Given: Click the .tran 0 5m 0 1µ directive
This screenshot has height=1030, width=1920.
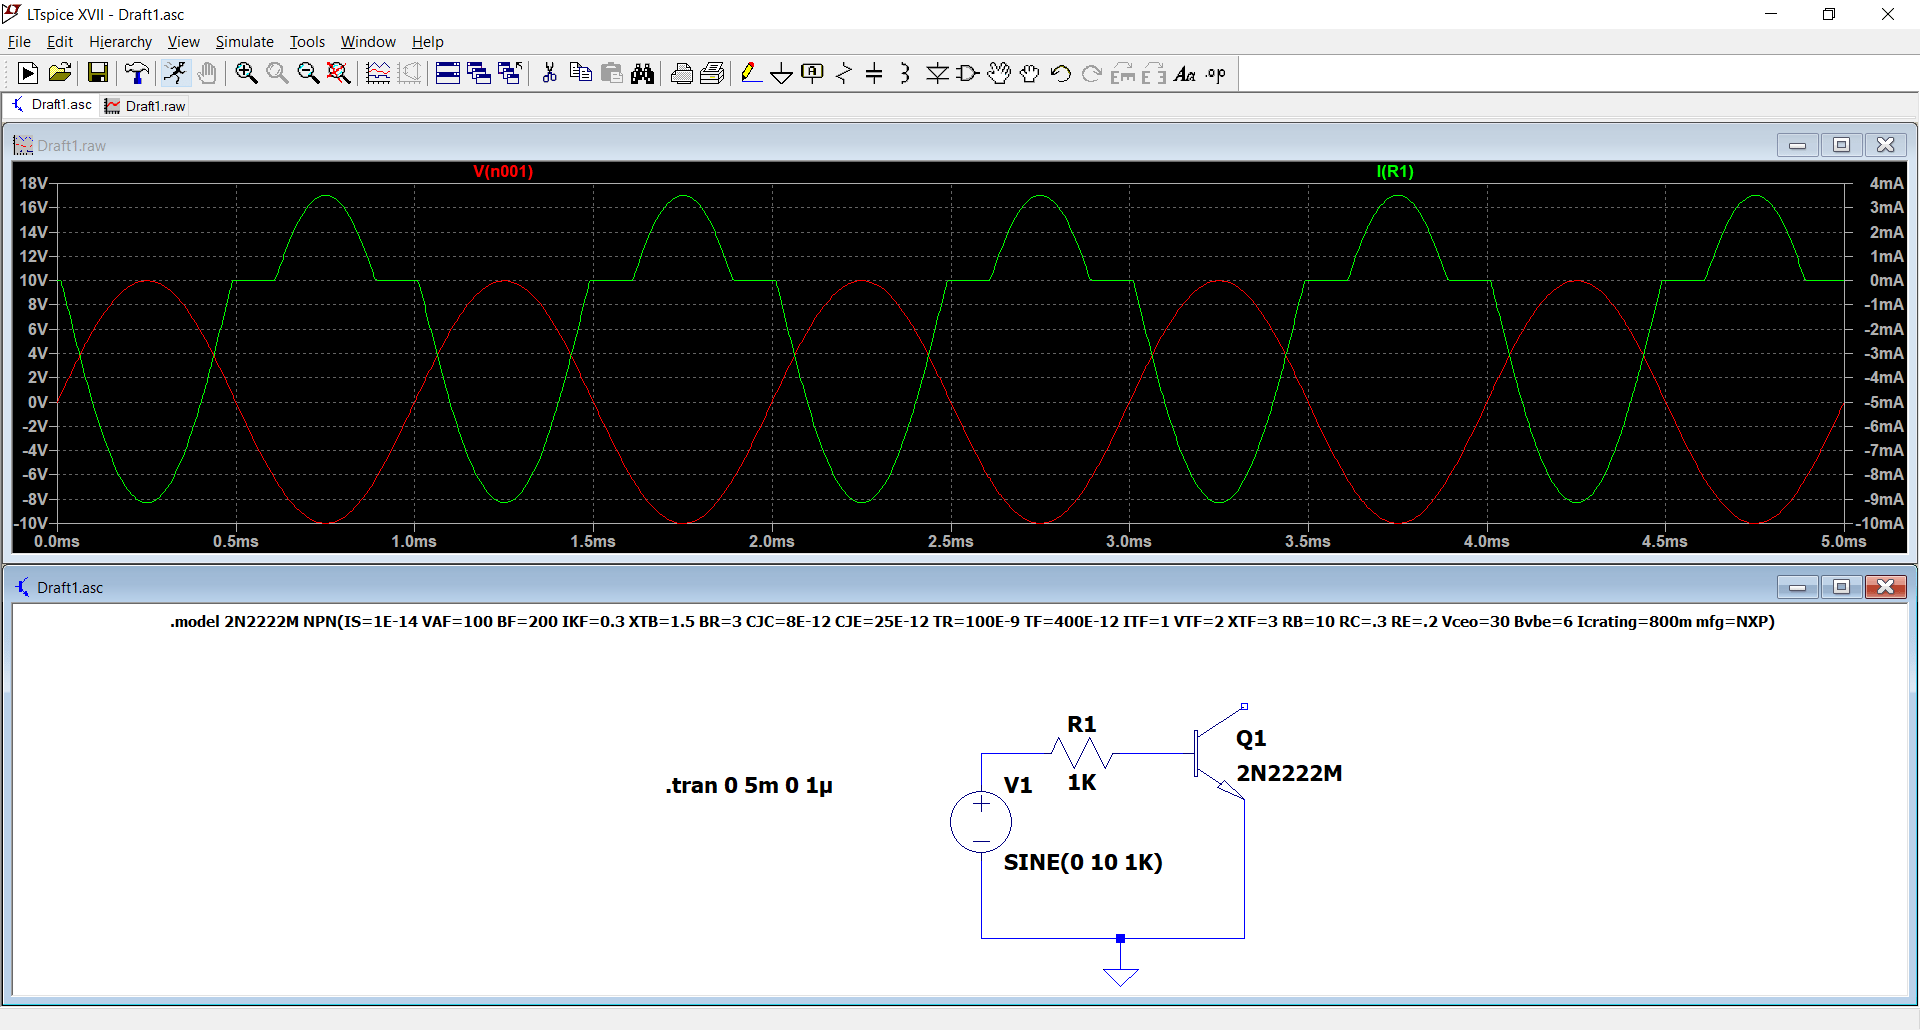Looking at the screenshot, I should coord(749,786).
